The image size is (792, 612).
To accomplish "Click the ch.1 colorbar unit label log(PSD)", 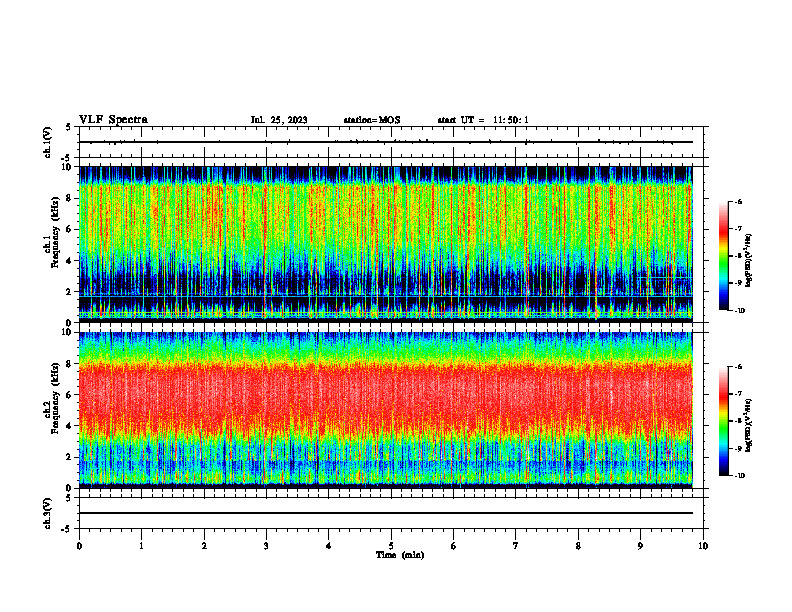I will [749, 261].
